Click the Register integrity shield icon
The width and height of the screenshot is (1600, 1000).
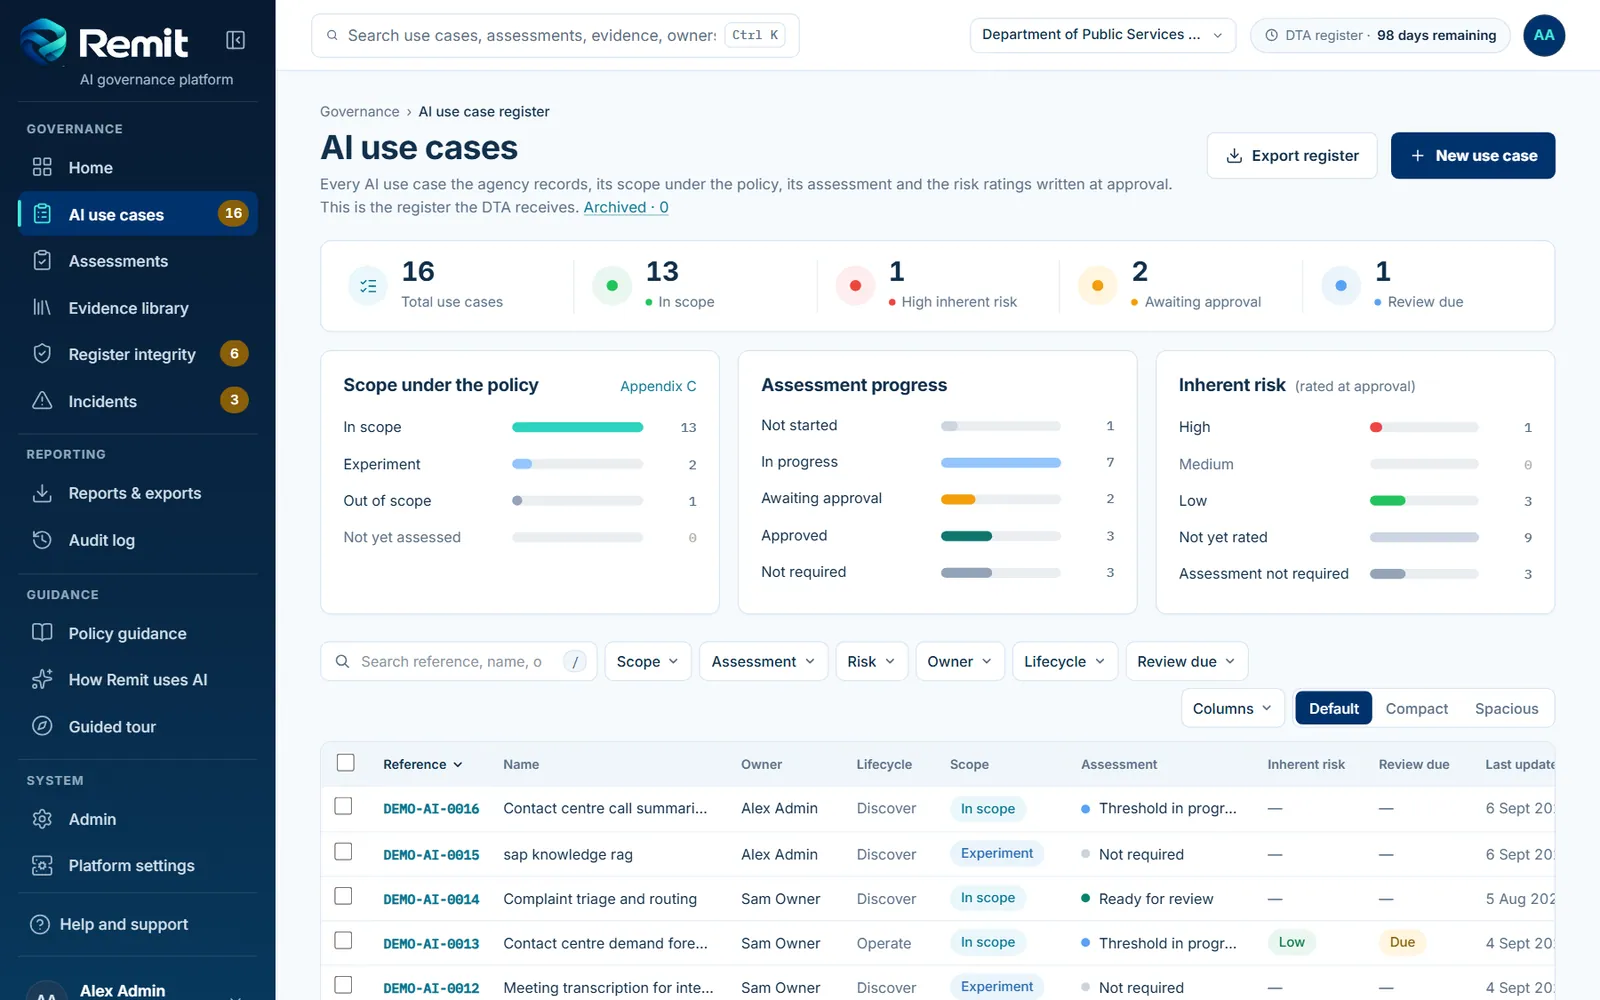coord(42,353)
